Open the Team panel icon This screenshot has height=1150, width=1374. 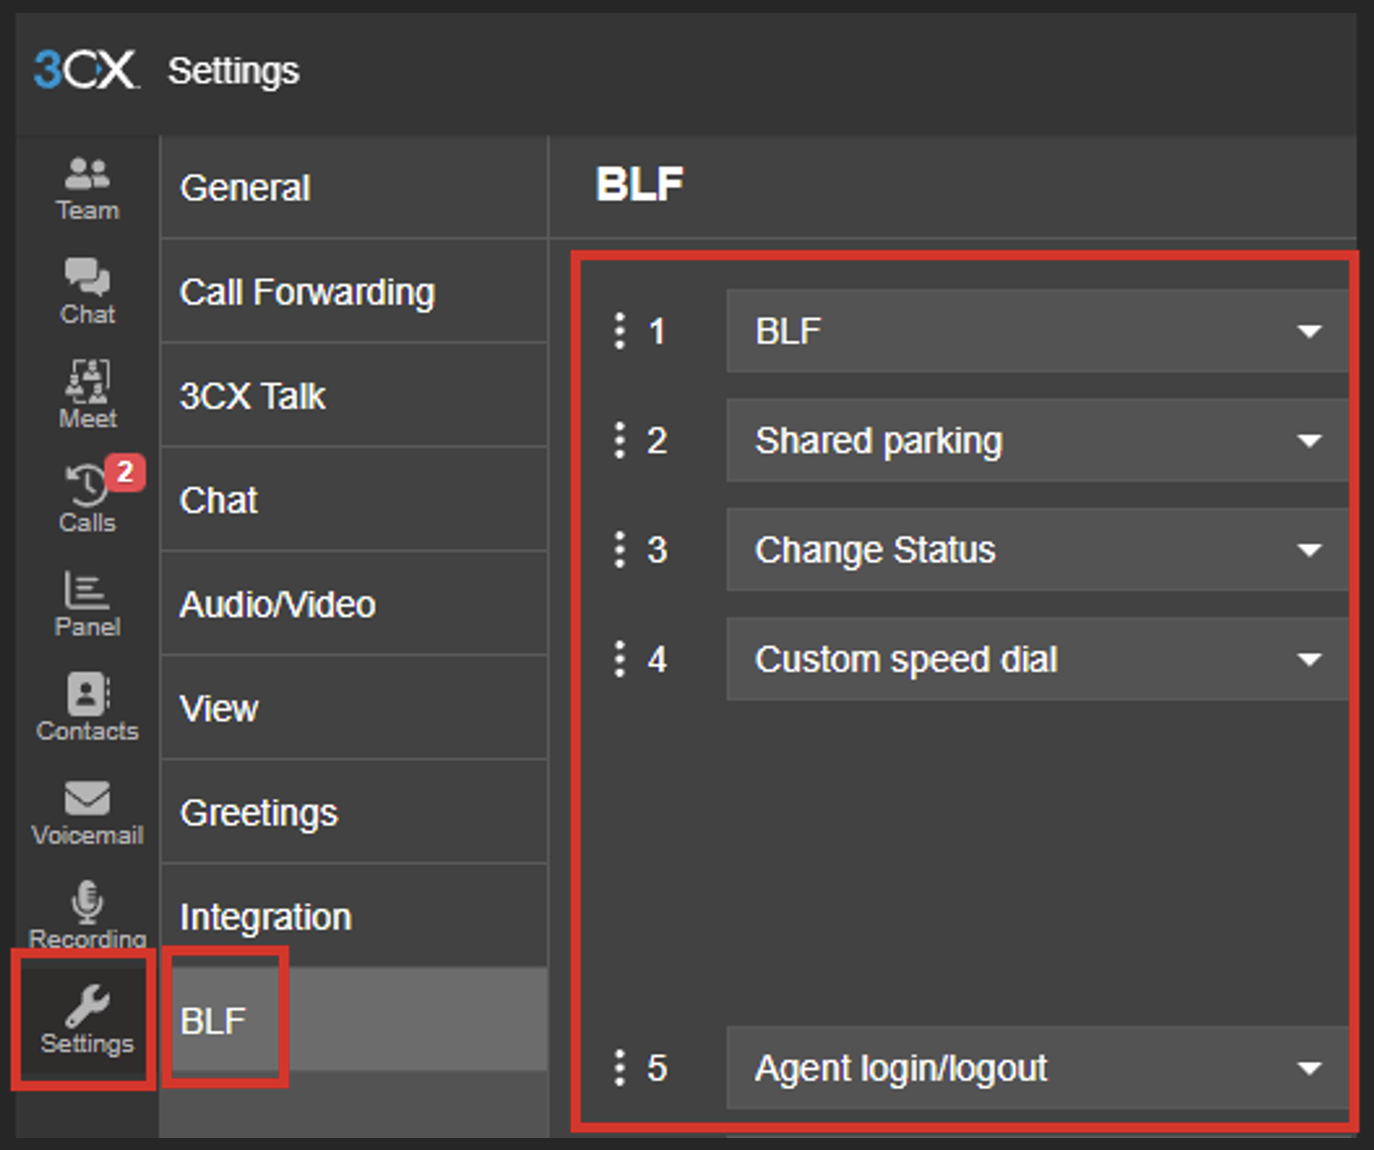[87, 188]
